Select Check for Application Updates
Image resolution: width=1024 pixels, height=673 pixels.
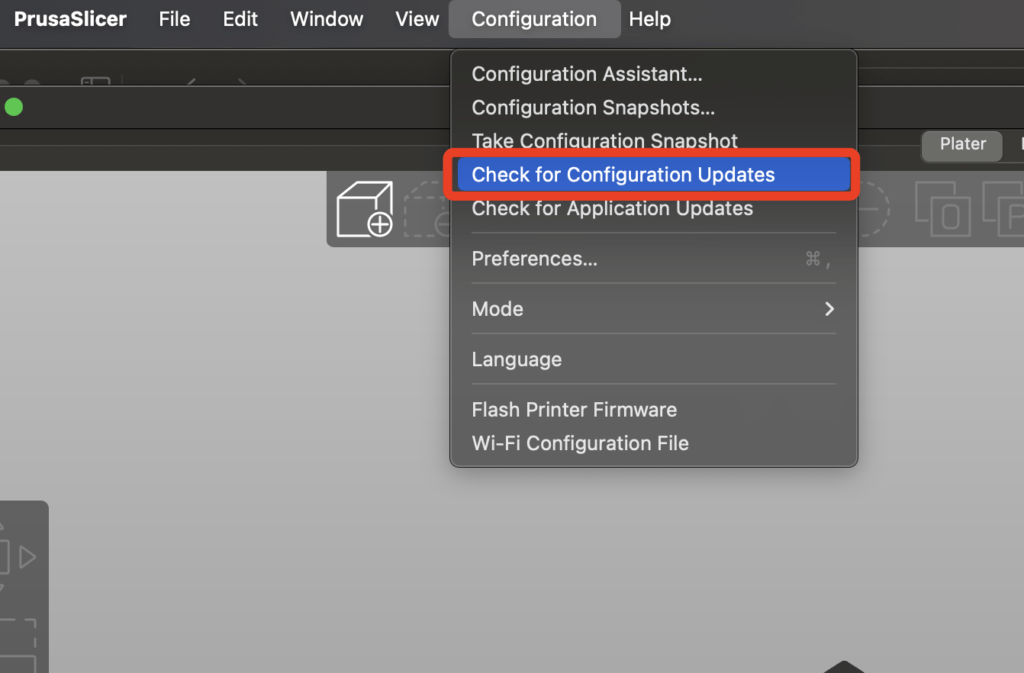pyautogui.click(x=612, y=208)
